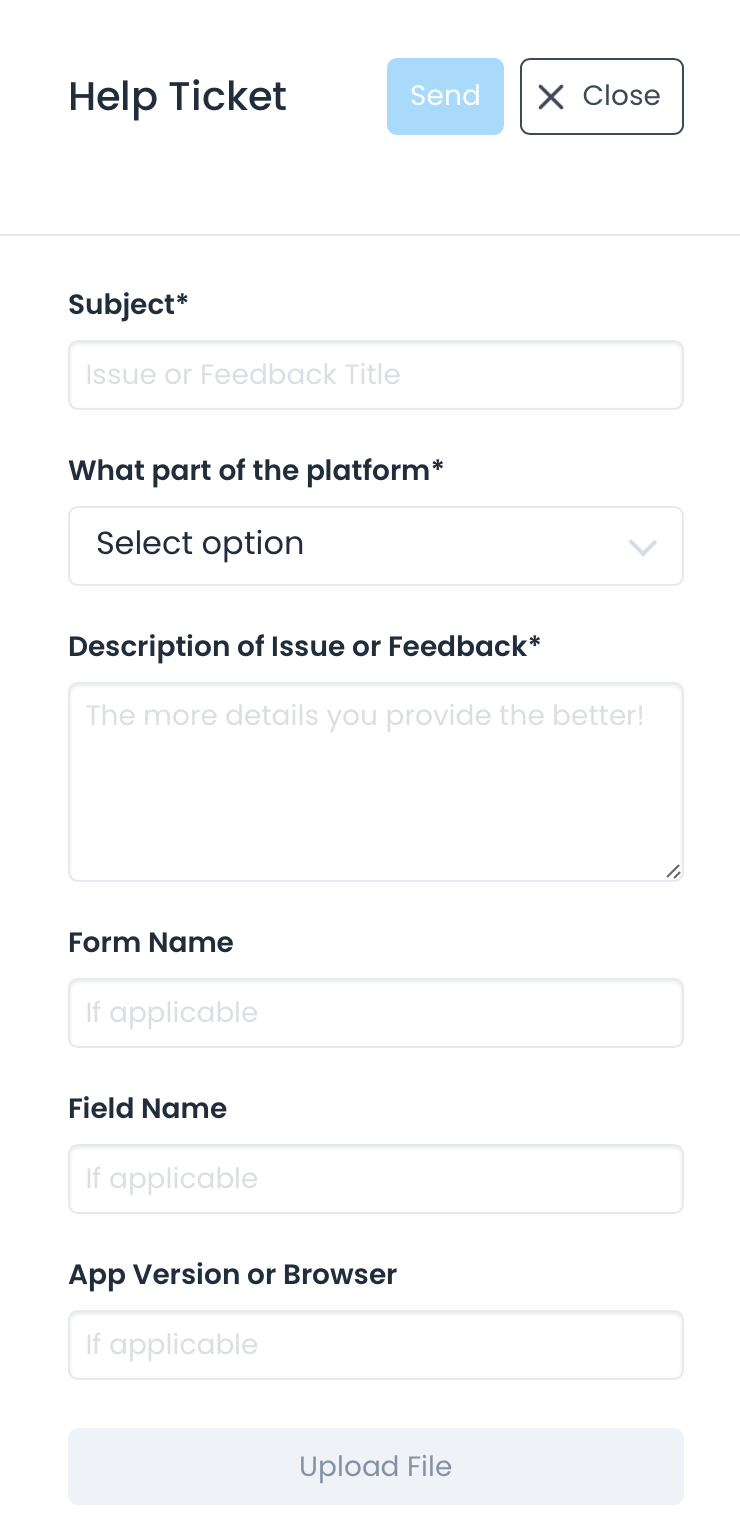This screenshot has width=740, height=1536.
Task: Focus the Form Name input field
Action: [375, 1013]
